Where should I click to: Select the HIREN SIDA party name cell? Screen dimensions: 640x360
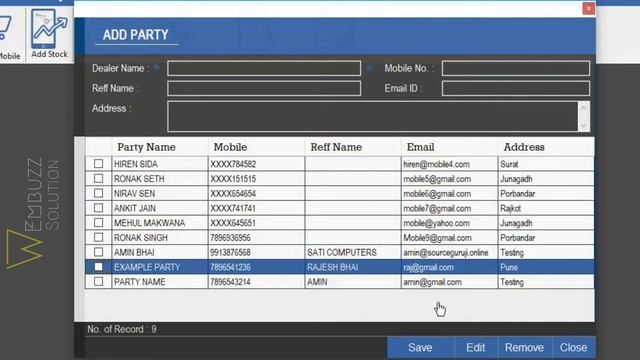point(160,164)
